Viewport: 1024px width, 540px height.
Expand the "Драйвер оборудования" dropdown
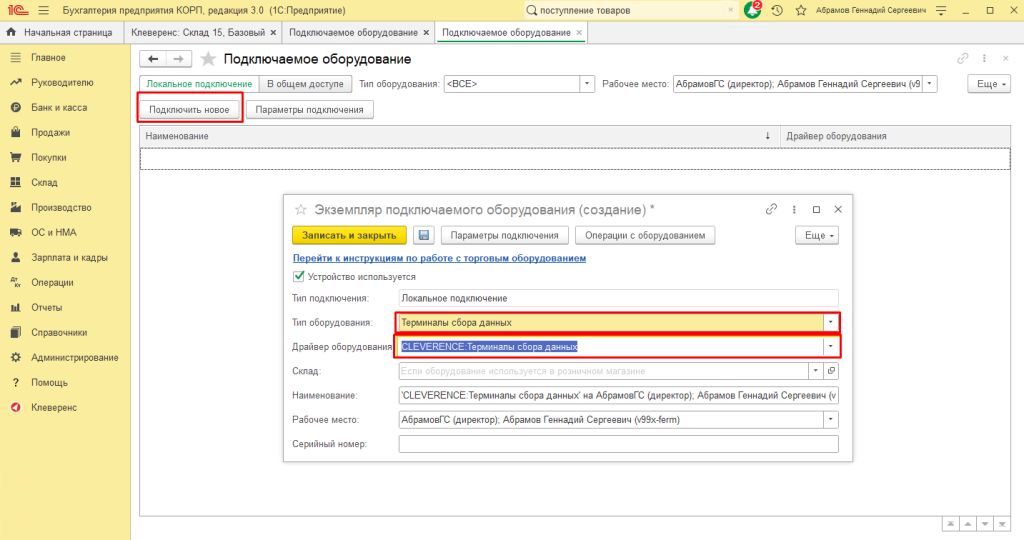tap(830, 346)
